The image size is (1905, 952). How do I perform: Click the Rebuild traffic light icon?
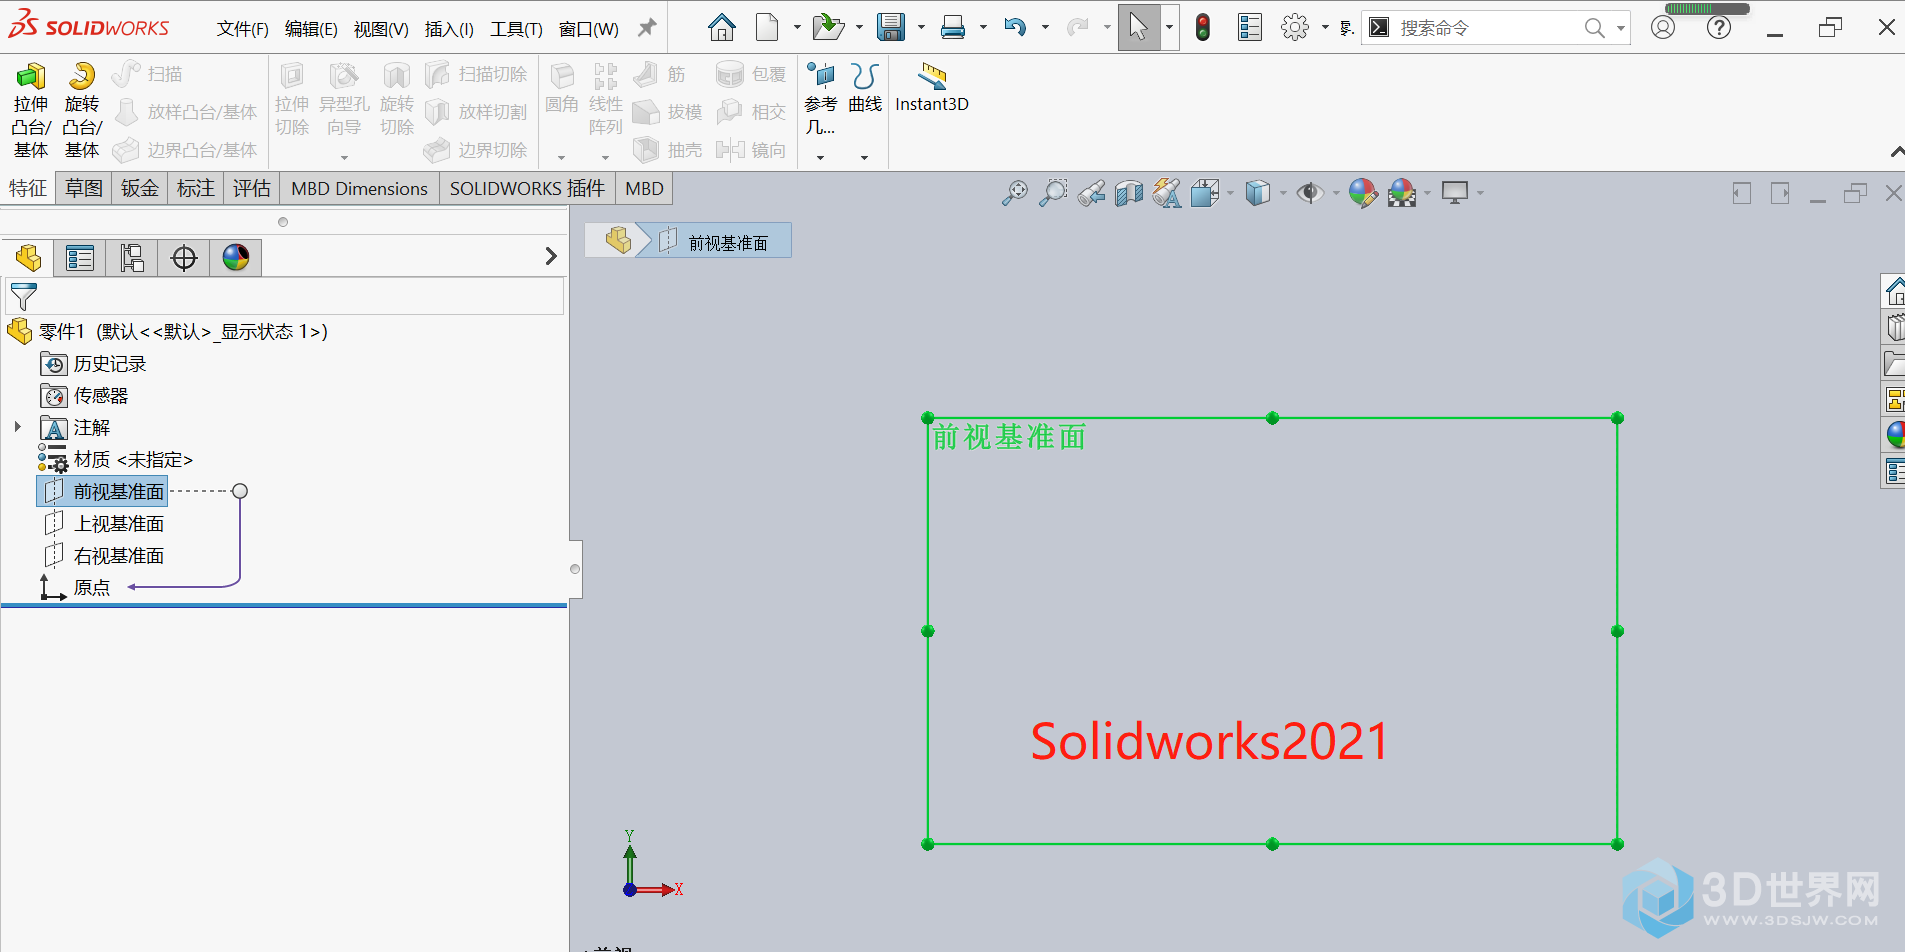[1203, 27]
